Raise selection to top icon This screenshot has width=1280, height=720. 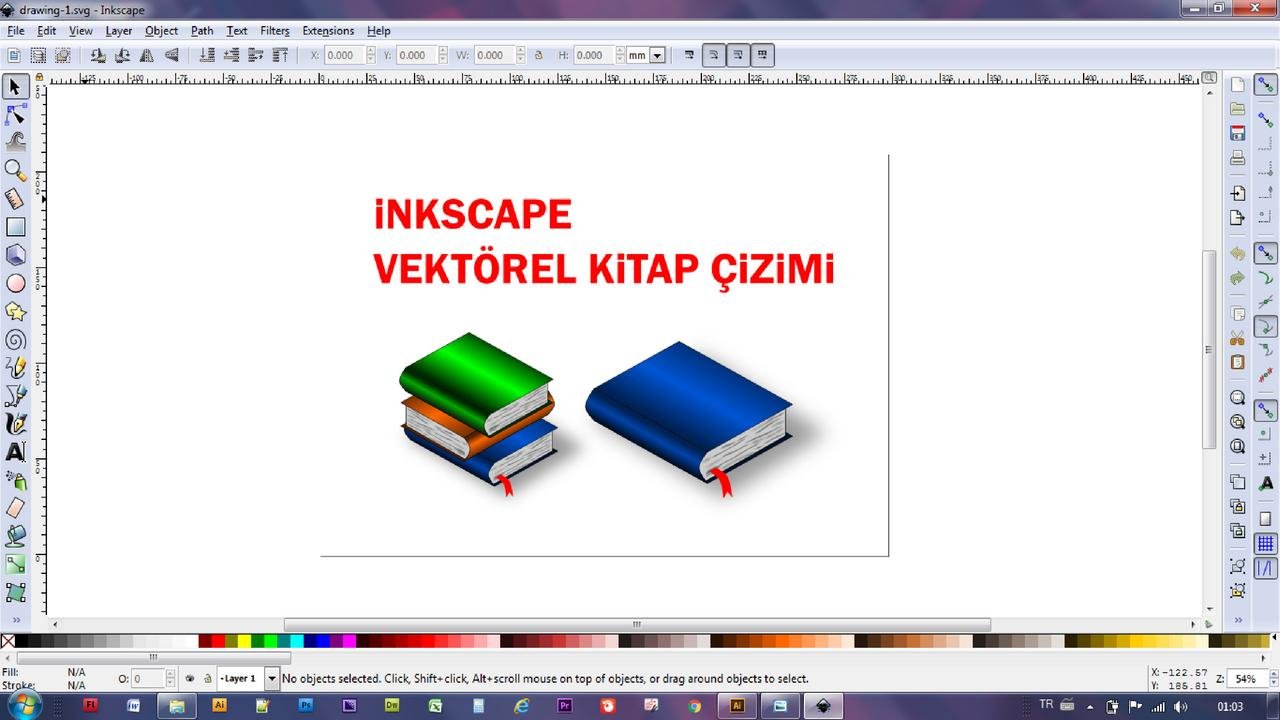(x=281, y=55)
